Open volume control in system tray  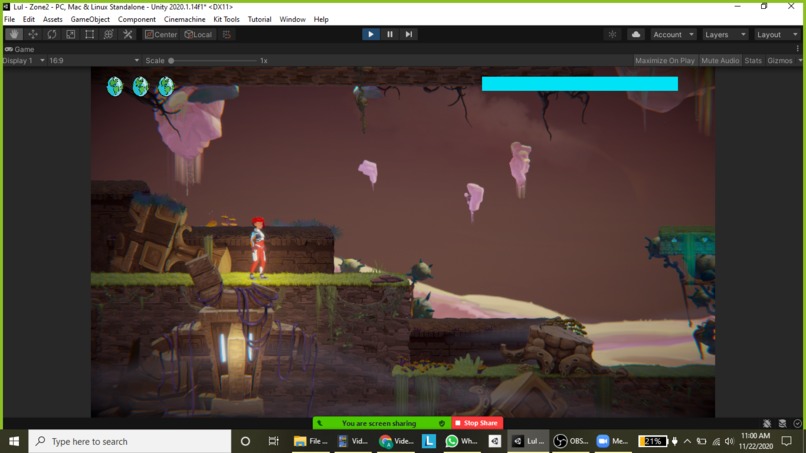[729, 441]
